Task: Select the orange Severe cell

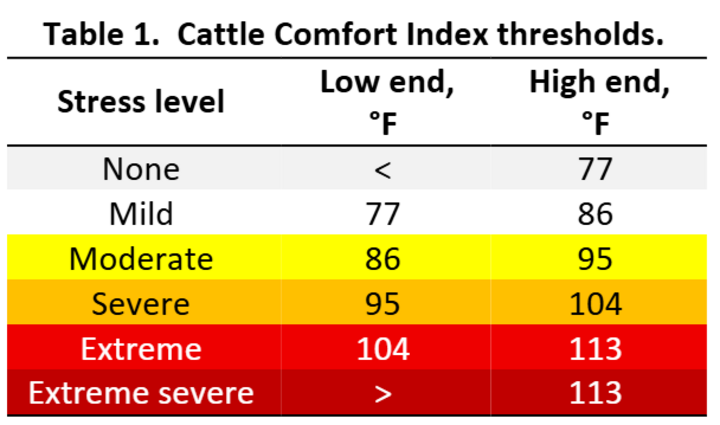Action: [141, 304]
